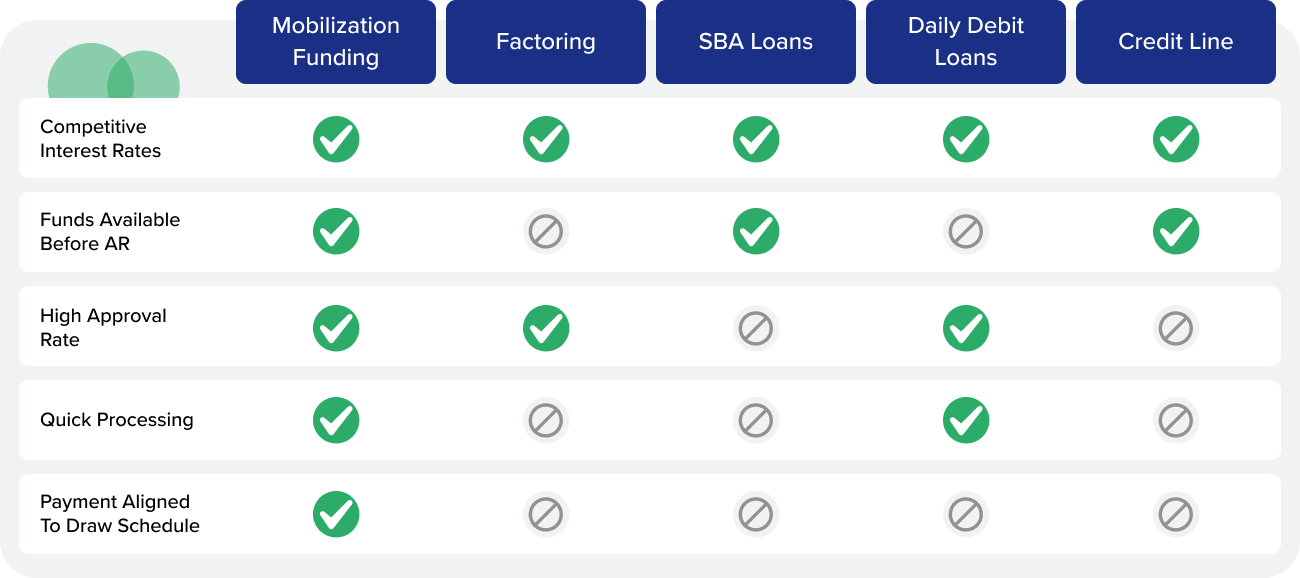Select the Factoring column header

(x=546, y=42)
